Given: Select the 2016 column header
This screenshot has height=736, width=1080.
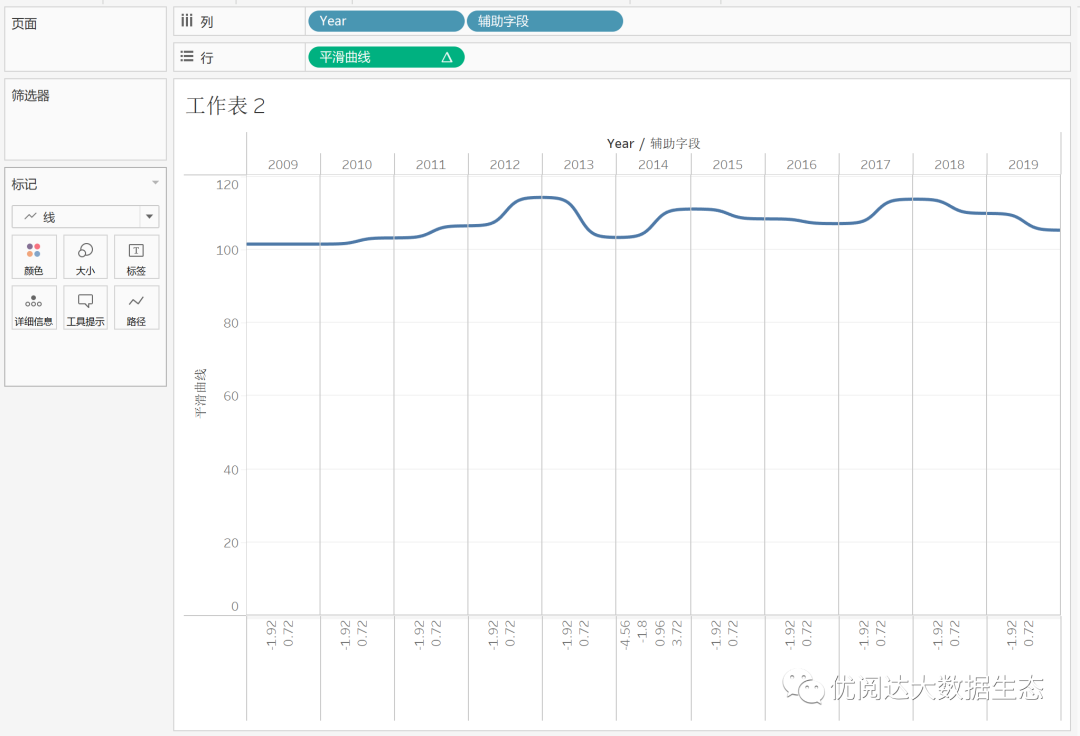Looking at the screenshot, I should 802,165.
